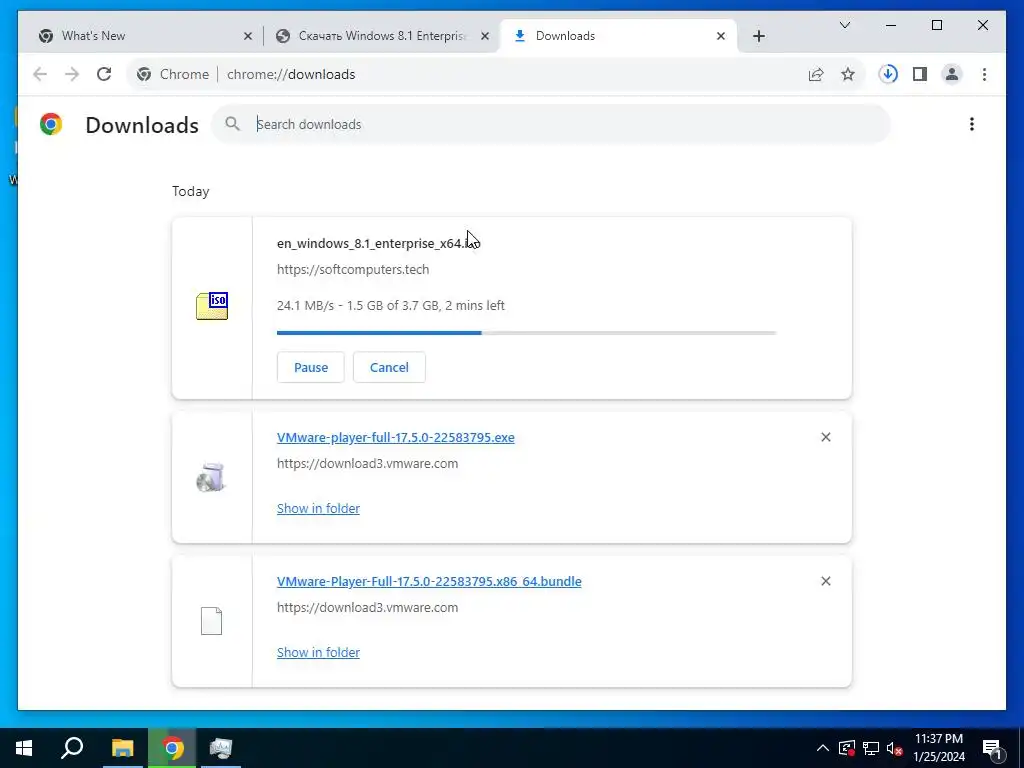The width and height of the screenshot is (1024, 768).
Task: Click the bundle file's blank document icon
Action: click(x=211, y=620)
